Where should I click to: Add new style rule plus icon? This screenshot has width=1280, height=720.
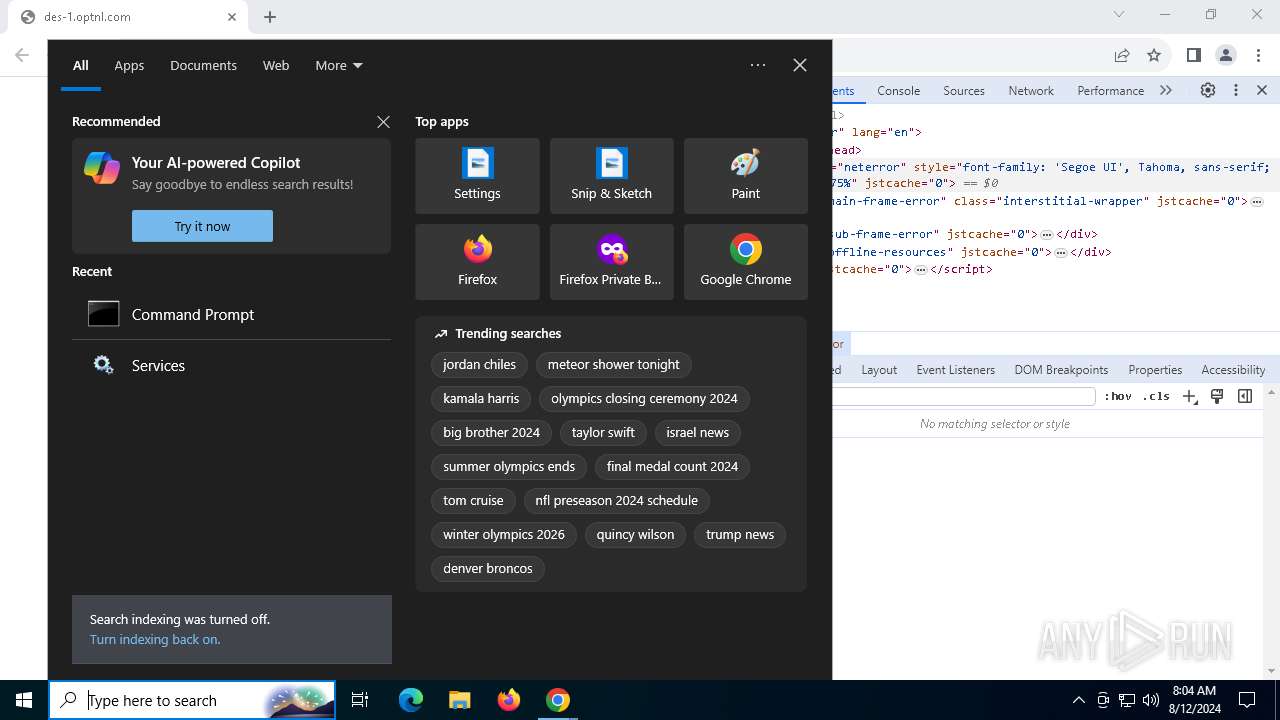(1189, 396)
